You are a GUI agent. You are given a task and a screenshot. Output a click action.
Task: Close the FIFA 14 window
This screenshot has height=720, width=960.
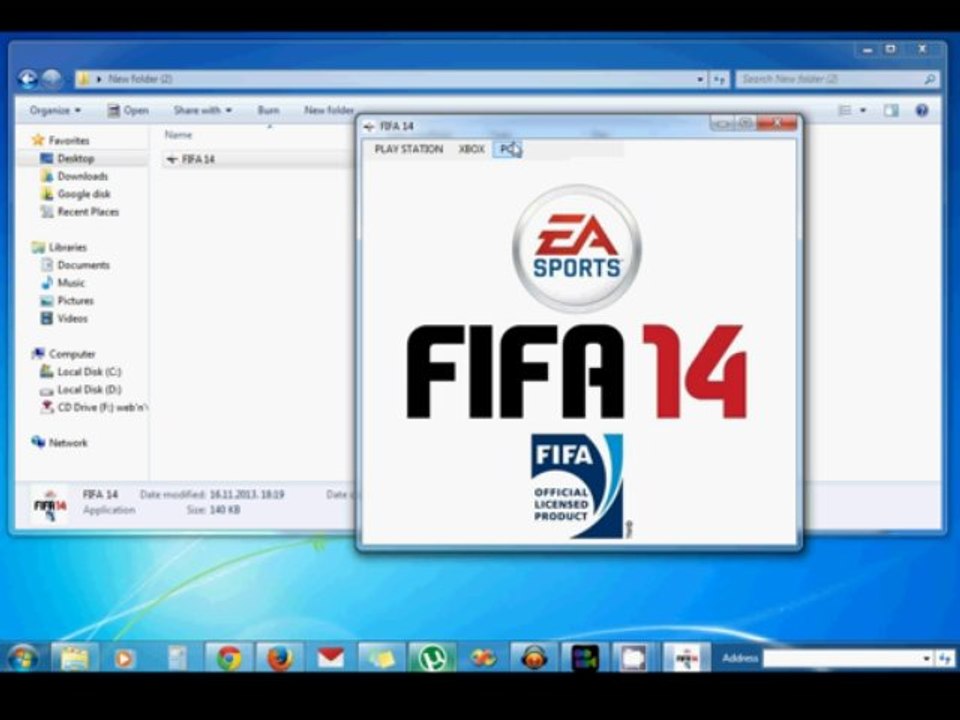[x=777, y=124]
